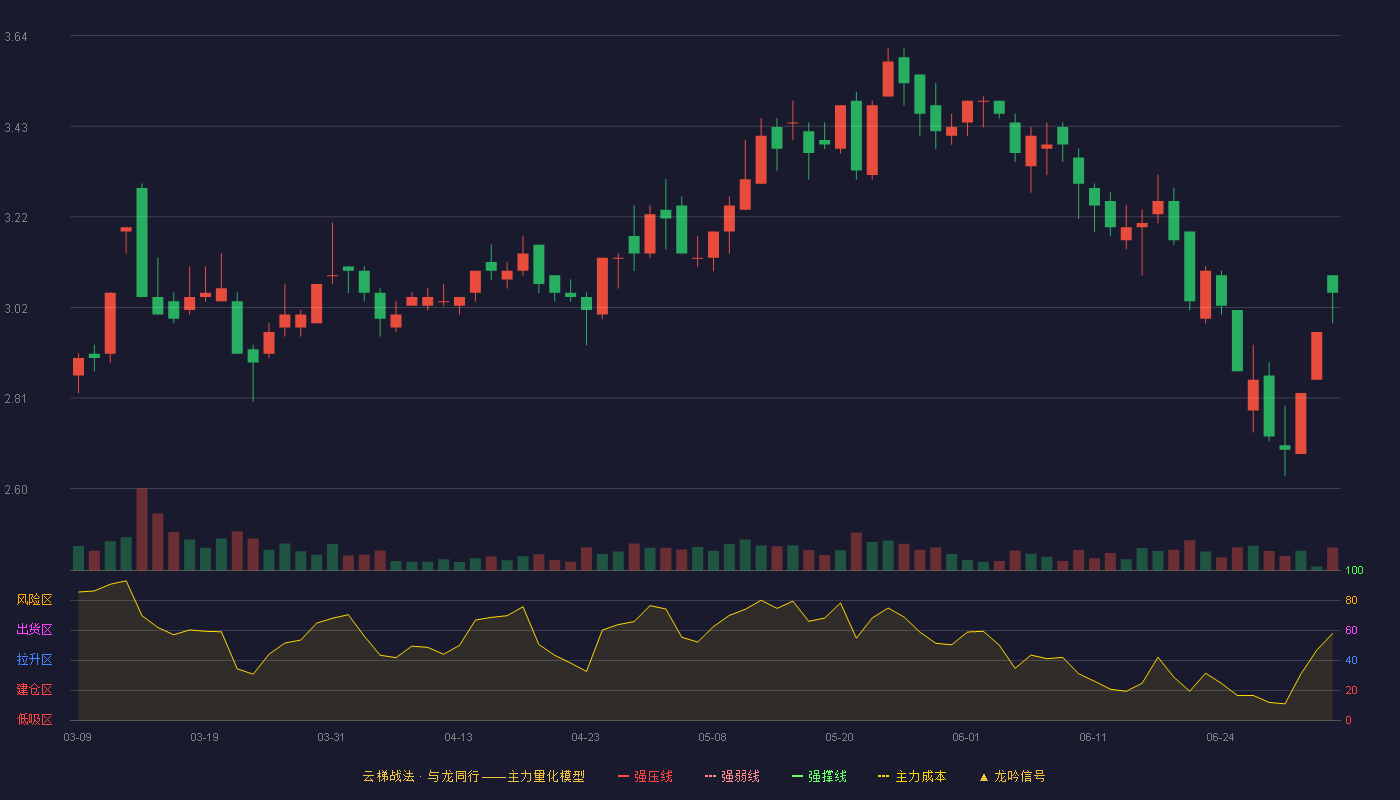Toggle the 龙吟信号 legend entry

(1012, 776)
